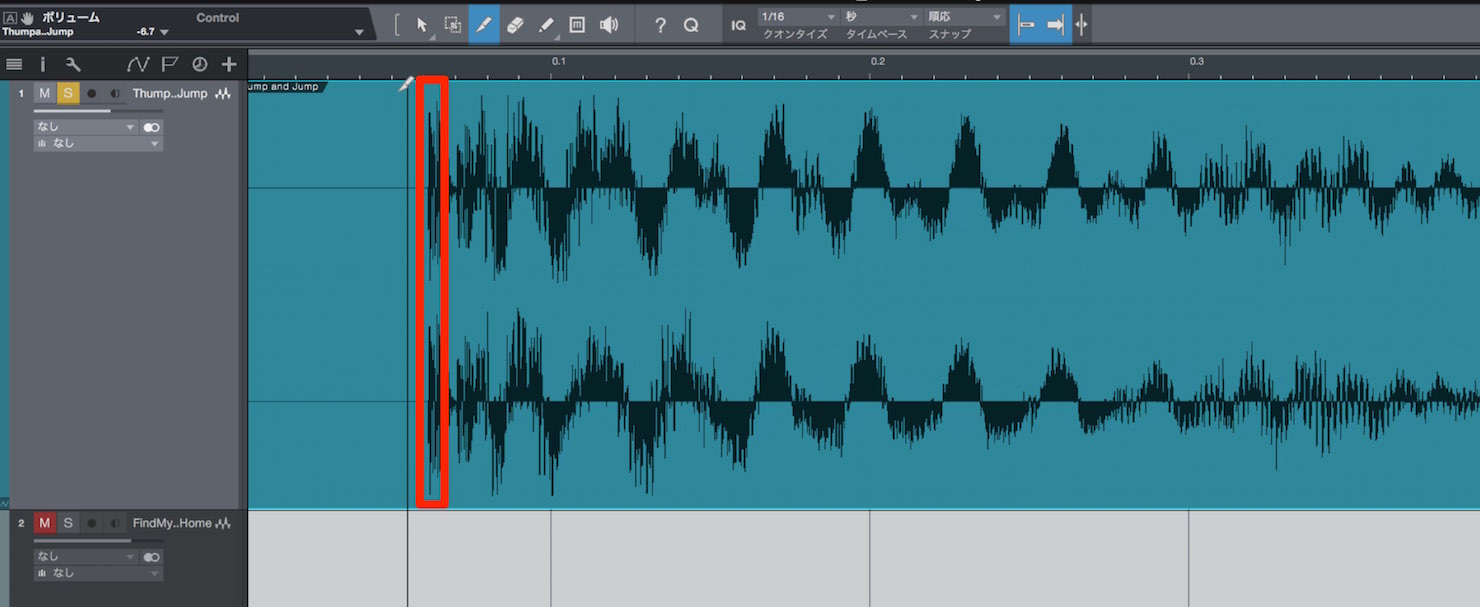Select the Listen speaker tool
This screenshot has width=1480, height=607.
(608, 25)
